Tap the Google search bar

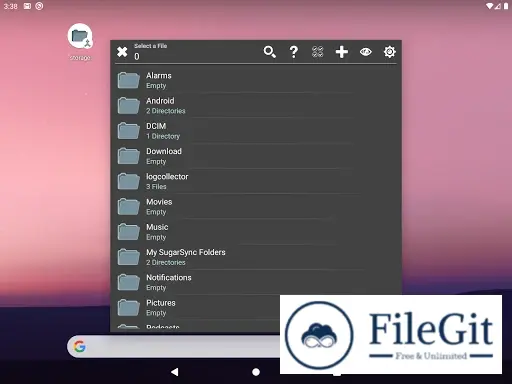tap(173, 347)
